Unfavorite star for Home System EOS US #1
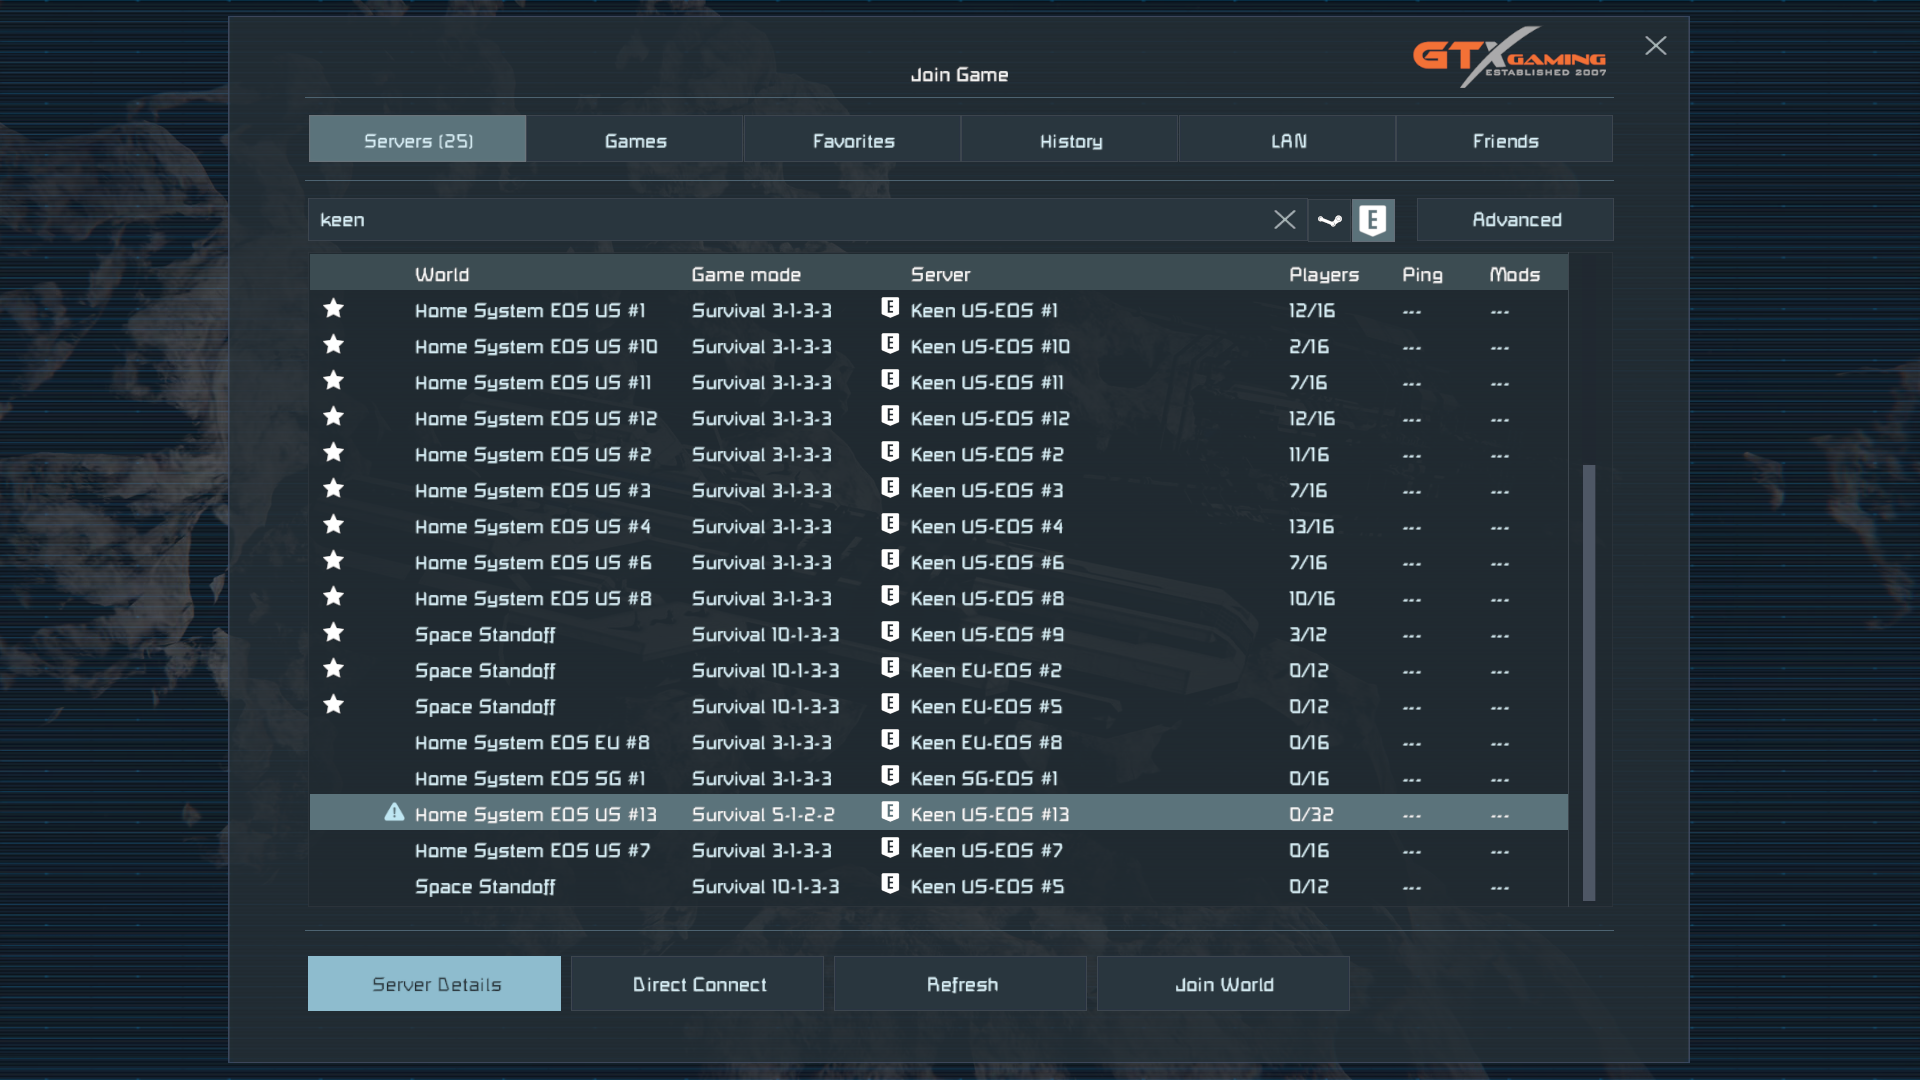1920x1080 pixels. 334,309
